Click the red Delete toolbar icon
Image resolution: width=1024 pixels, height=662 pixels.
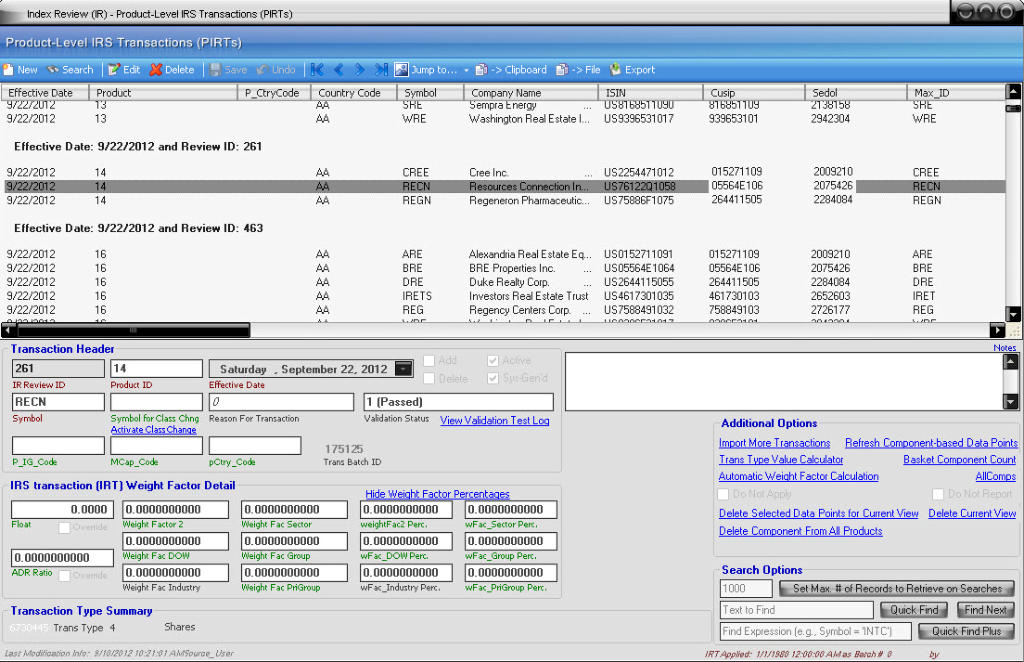155,70
